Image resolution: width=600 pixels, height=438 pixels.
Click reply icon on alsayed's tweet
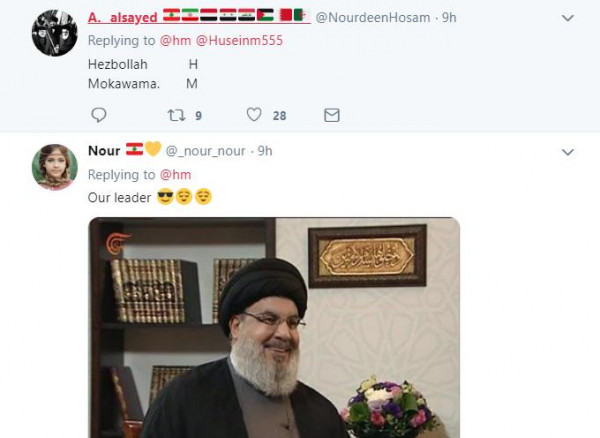tap(99, 115)
